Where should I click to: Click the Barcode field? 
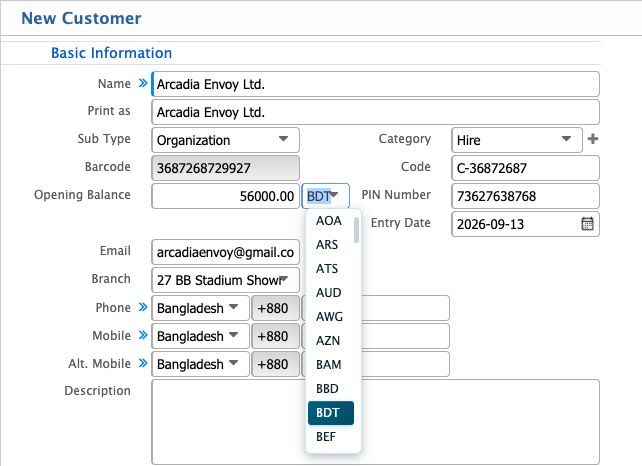pyautogui.click(x=225, y=168)
